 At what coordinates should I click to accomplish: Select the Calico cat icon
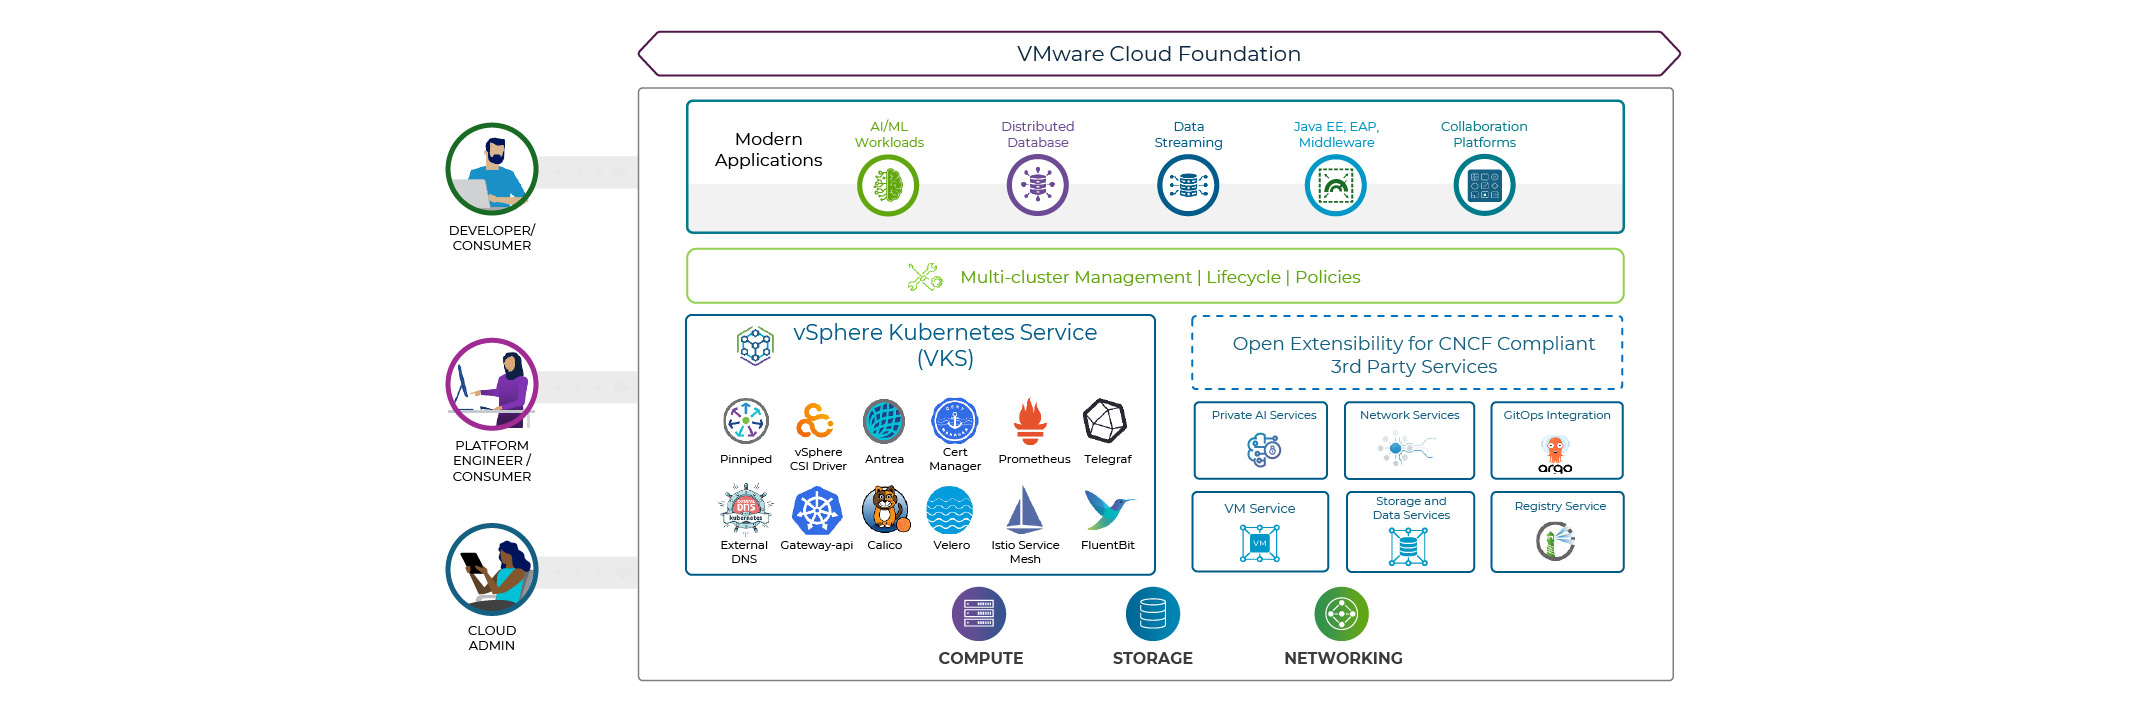pyautogui.click(x=886, y=510)
